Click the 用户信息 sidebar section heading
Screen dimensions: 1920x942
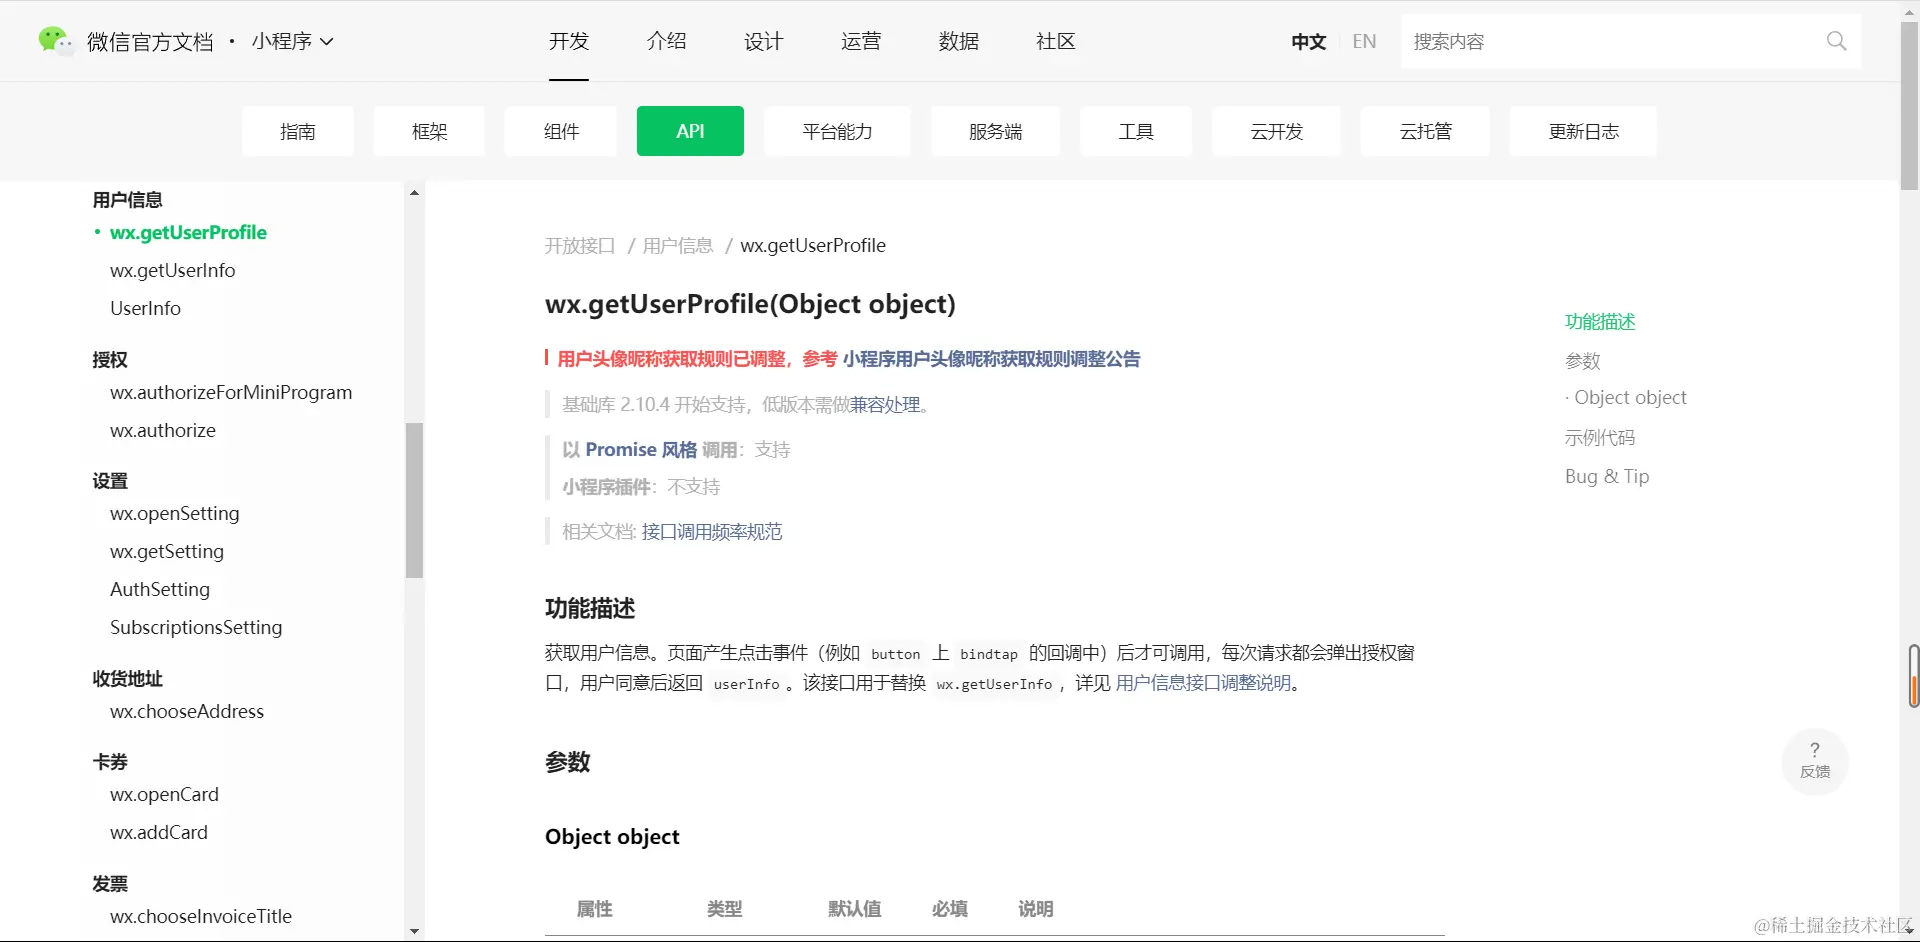click(x=127, y=199)
